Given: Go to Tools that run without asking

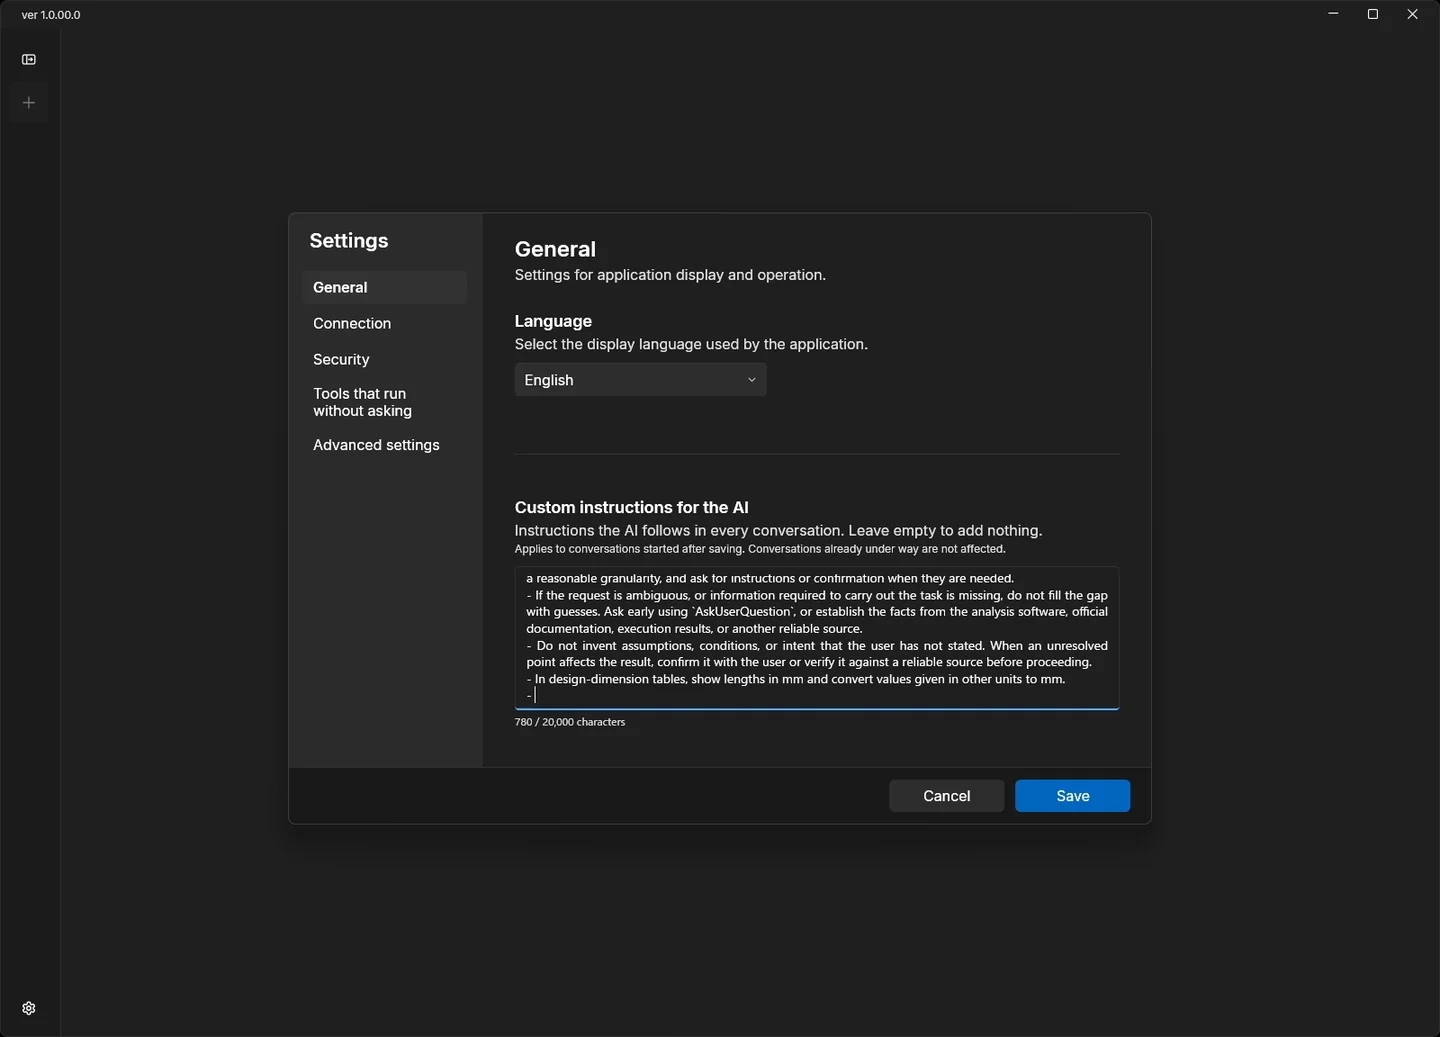Looking at the screenshot, I should pos(384,402).
